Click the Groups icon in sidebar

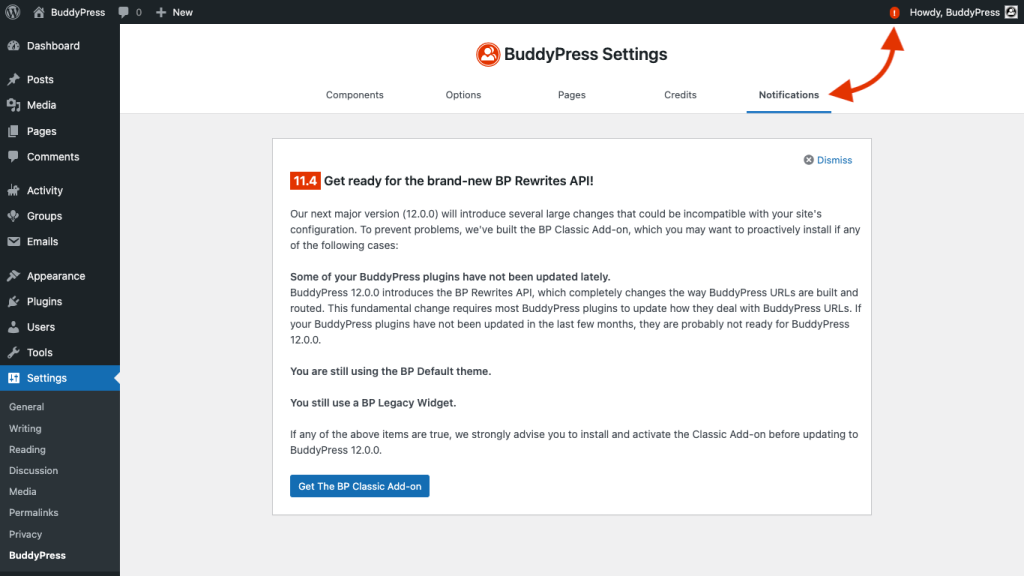pyautogui.click(x=14, y=216)
